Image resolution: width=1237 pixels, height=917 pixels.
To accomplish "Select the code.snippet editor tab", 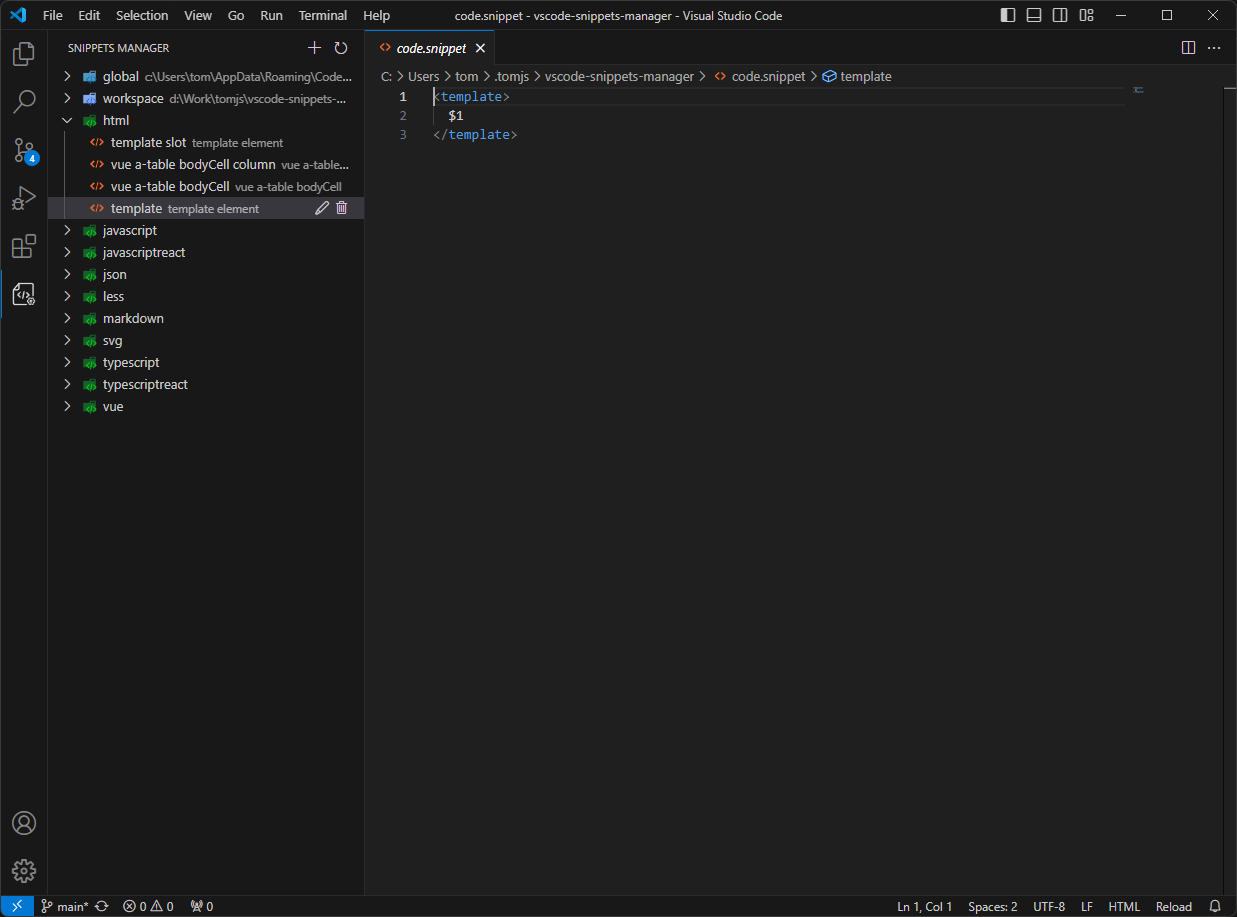I will [x=430, y=48].
